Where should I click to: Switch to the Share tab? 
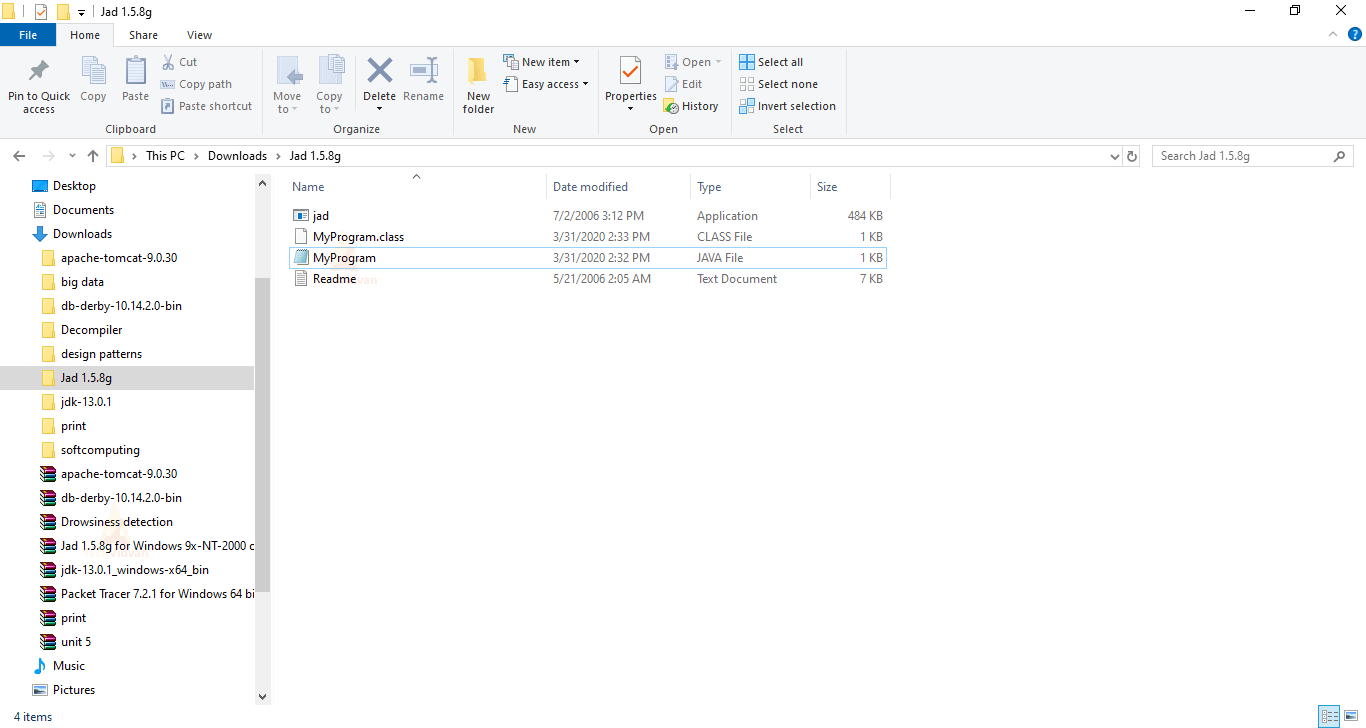tap(143, 35)
